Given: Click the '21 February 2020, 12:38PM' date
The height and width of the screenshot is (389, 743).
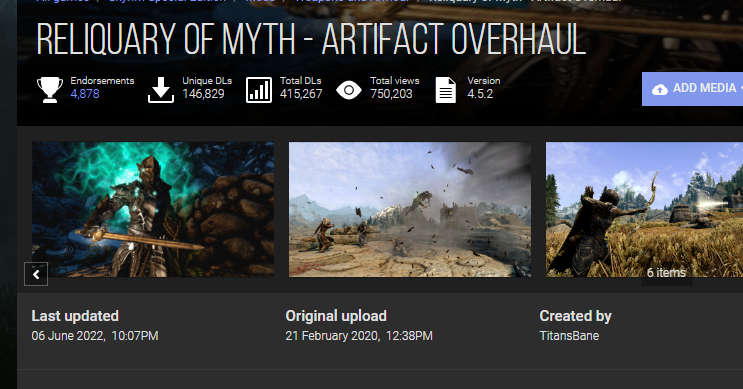Looking at the screenshot, I should (359, 336).
